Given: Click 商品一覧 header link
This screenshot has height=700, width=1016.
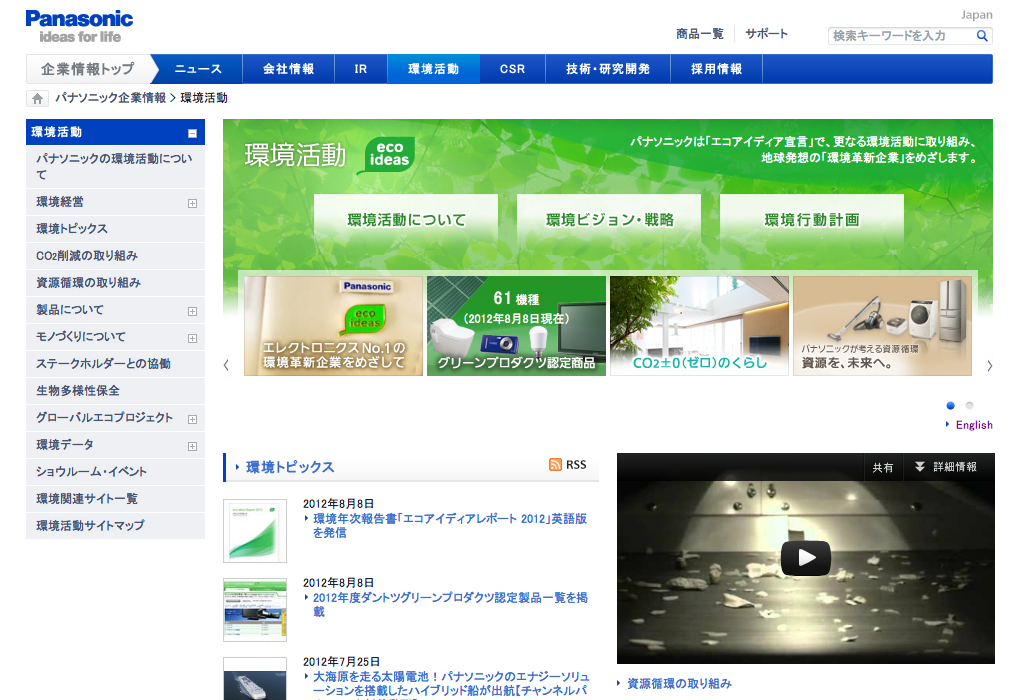Looking at the screenshot, I should [700, 34].
